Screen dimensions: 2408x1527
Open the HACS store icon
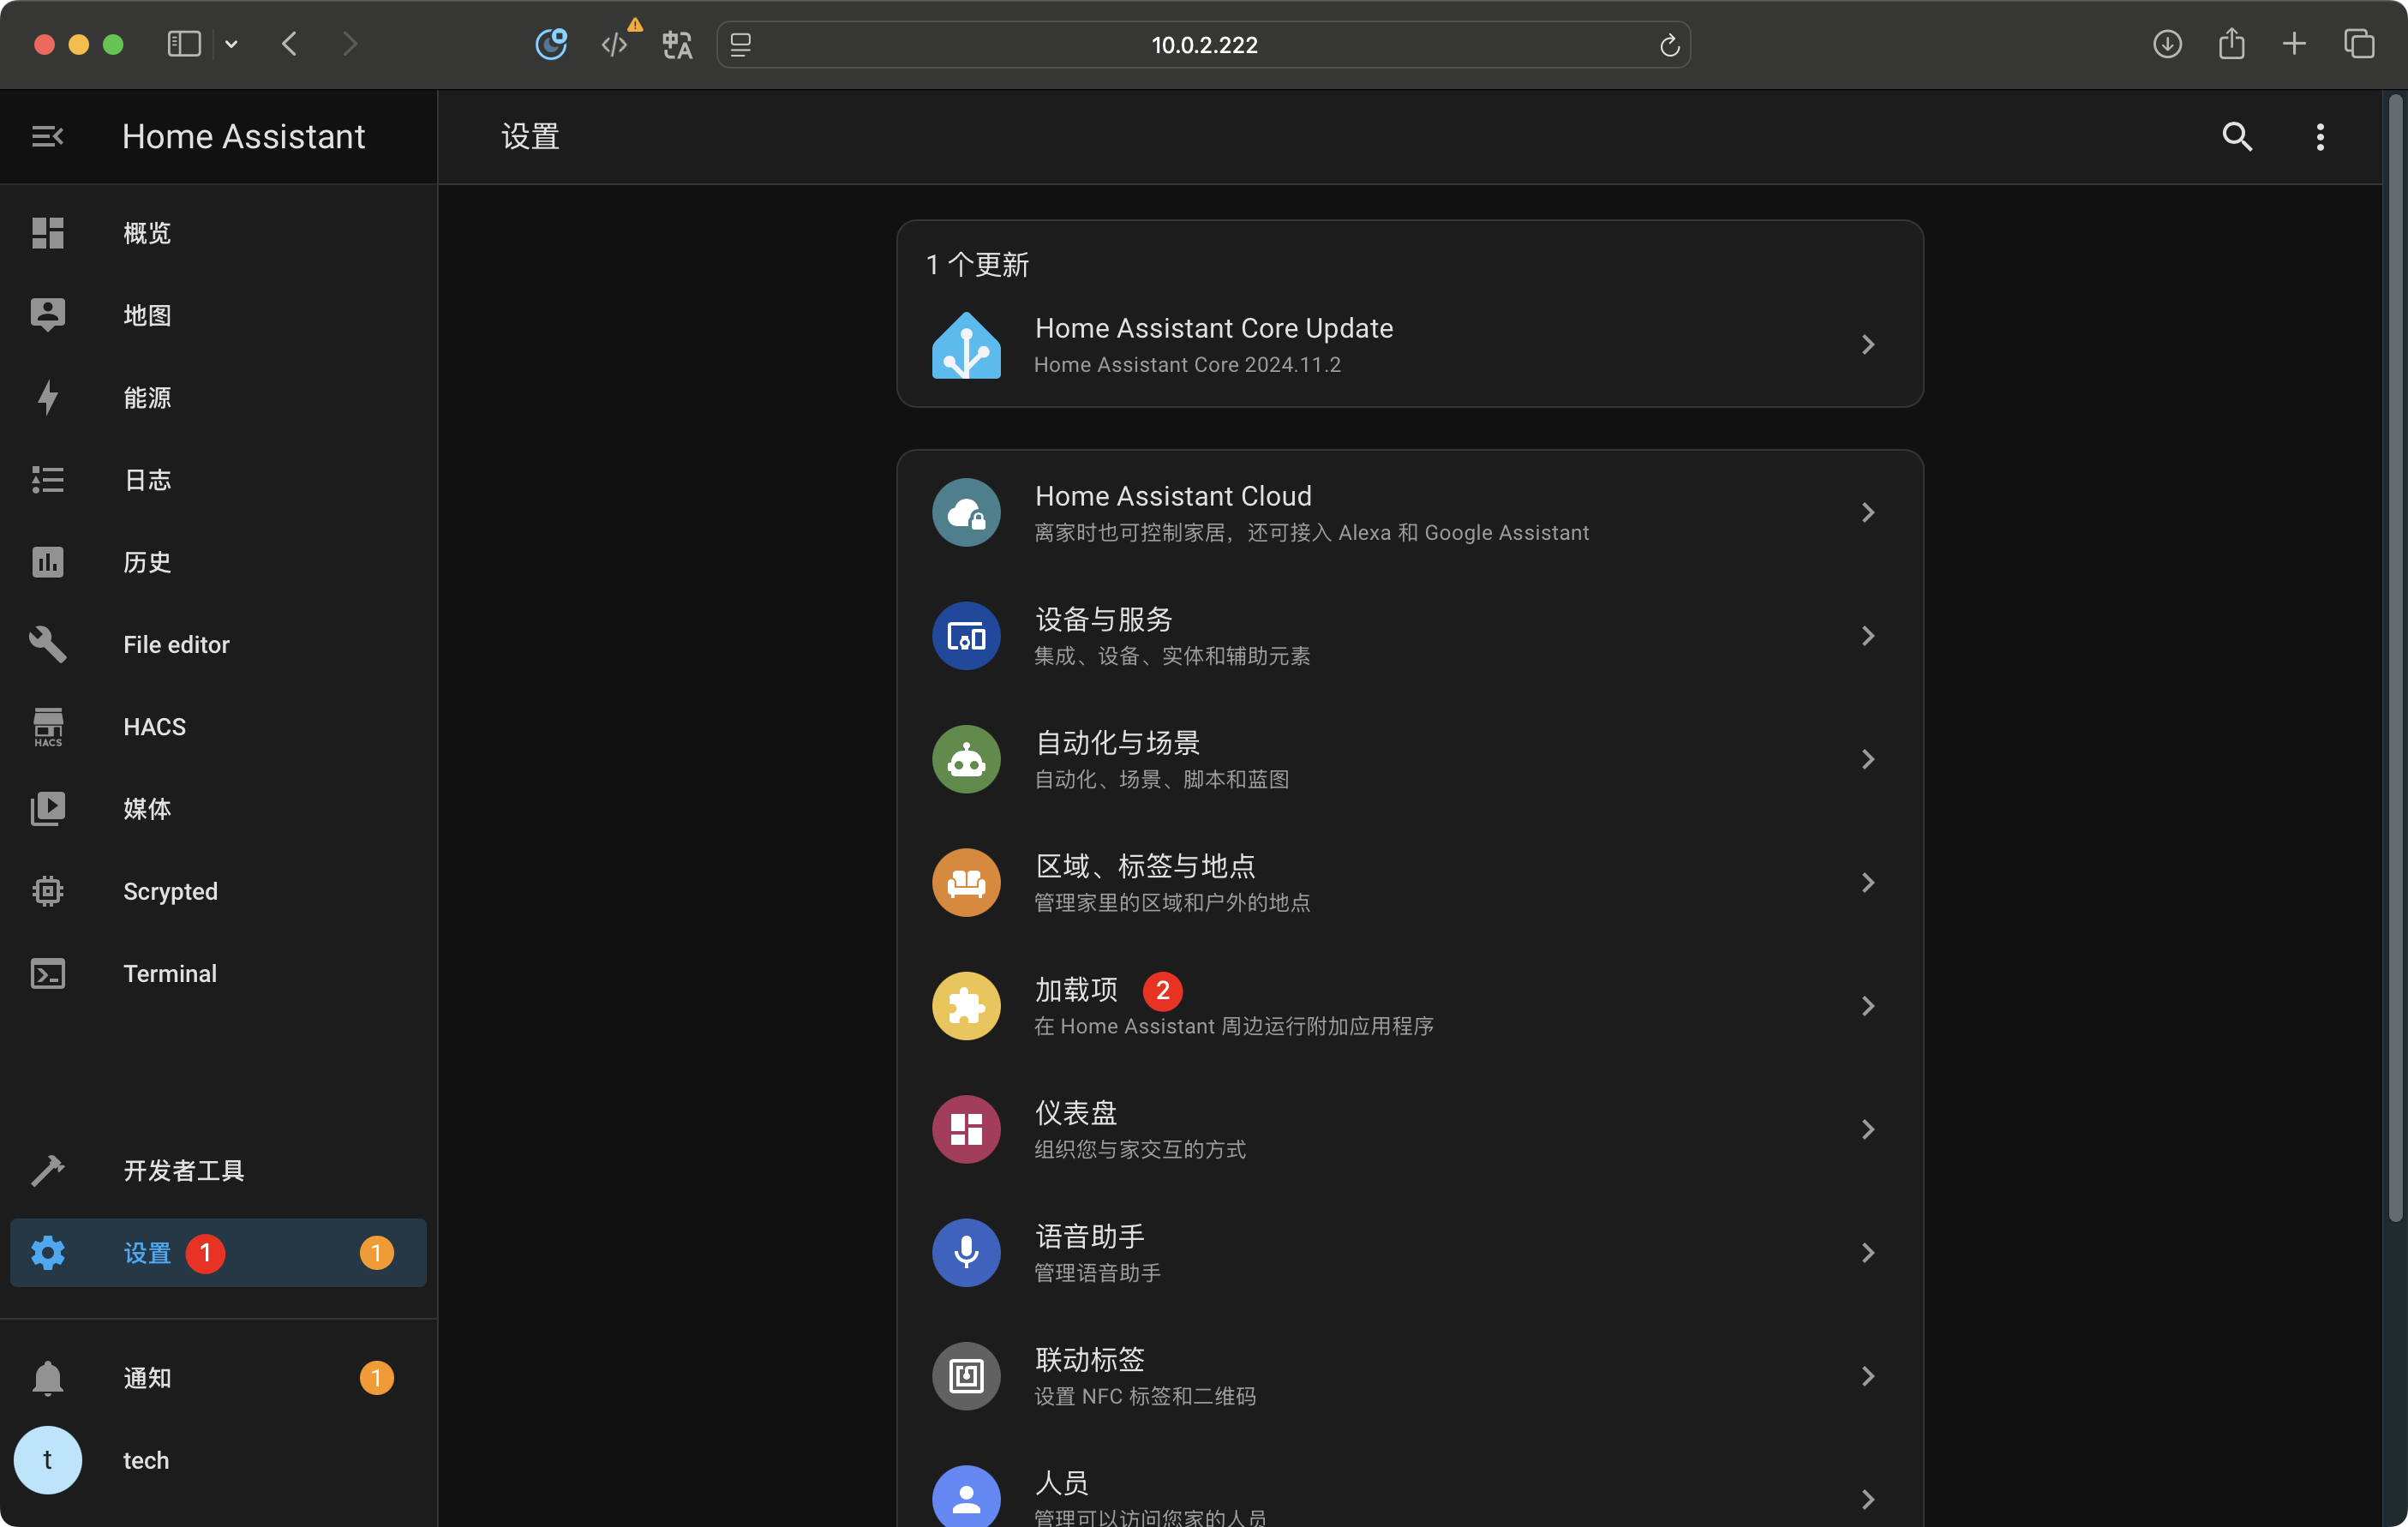point(47,727)
